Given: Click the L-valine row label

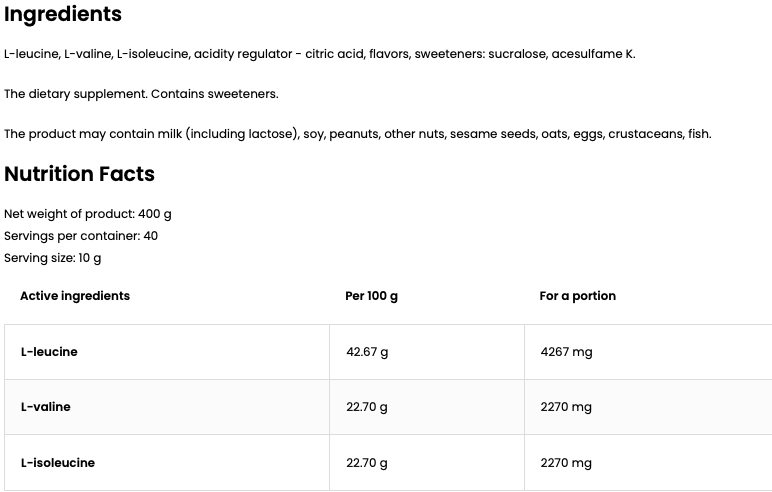Looking at the screenshot, I should 45,407.
